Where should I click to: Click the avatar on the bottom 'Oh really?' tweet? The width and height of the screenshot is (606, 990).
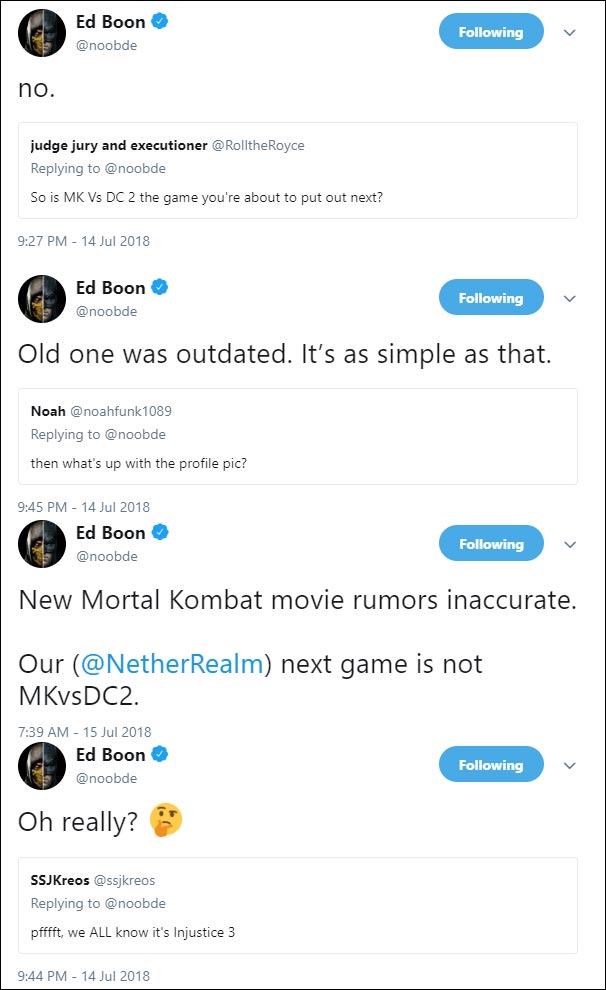coord(41,766)
